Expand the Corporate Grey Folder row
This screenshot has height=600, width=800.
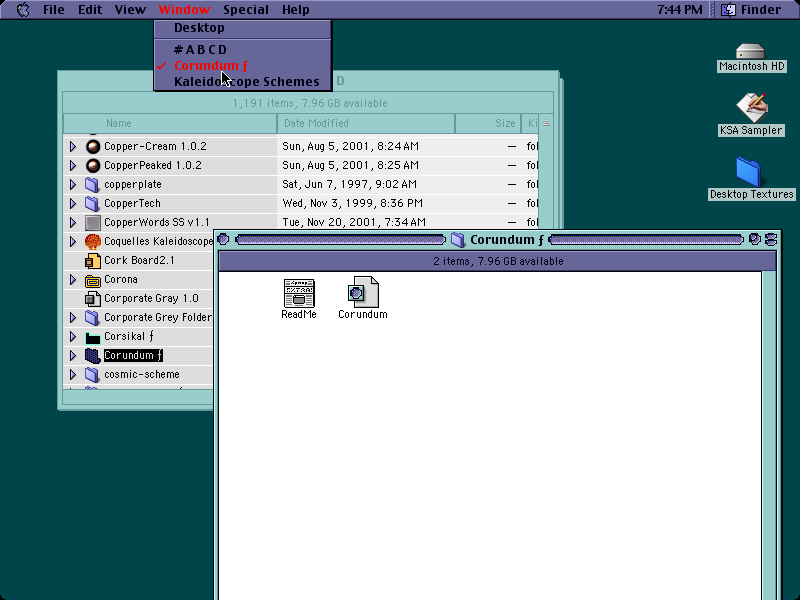click(x=73, y=317)
